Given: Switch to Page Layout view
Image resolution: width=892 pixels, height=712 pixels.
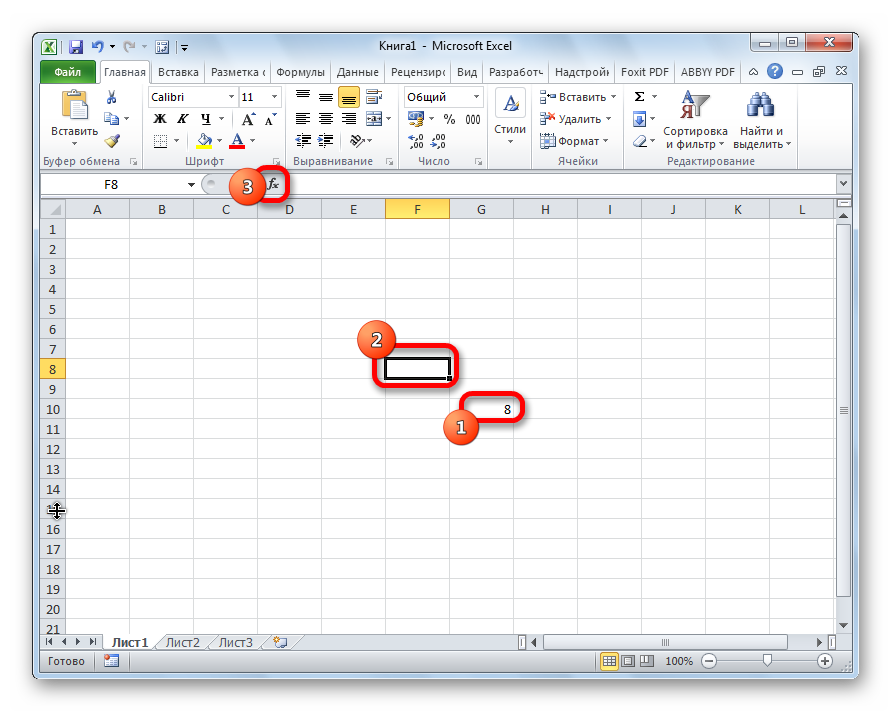Looking at the screenshot, I should (x=628, y=661).
